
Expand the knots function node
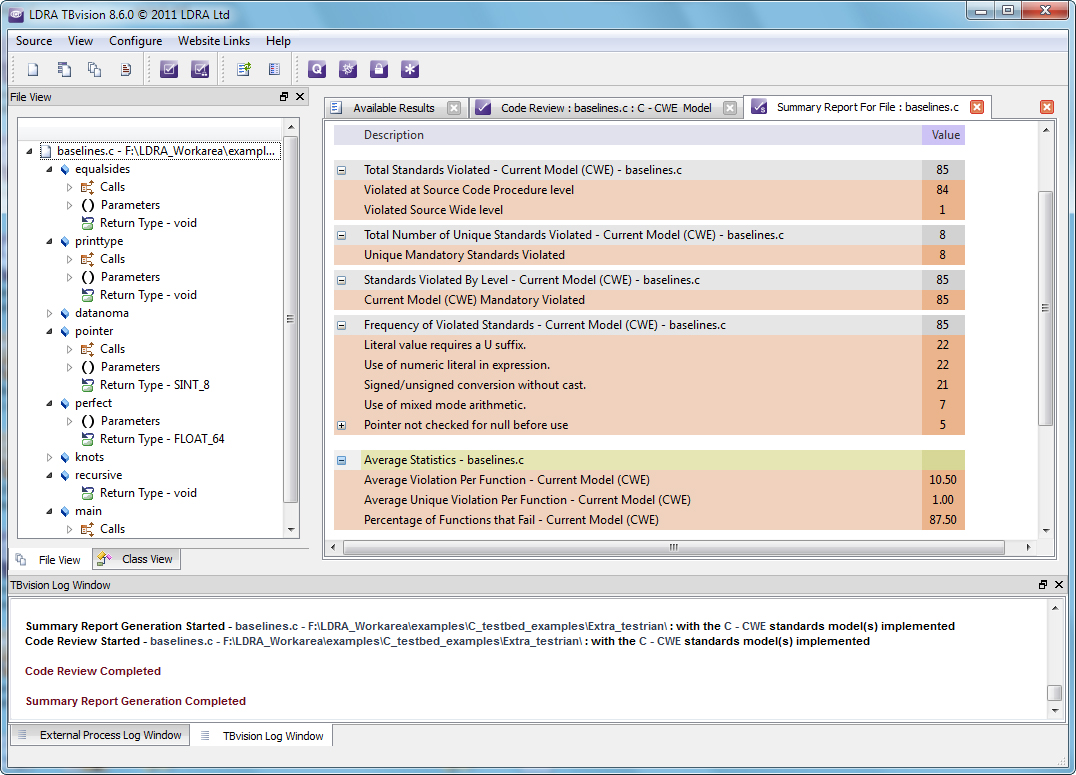pos(50,457)
